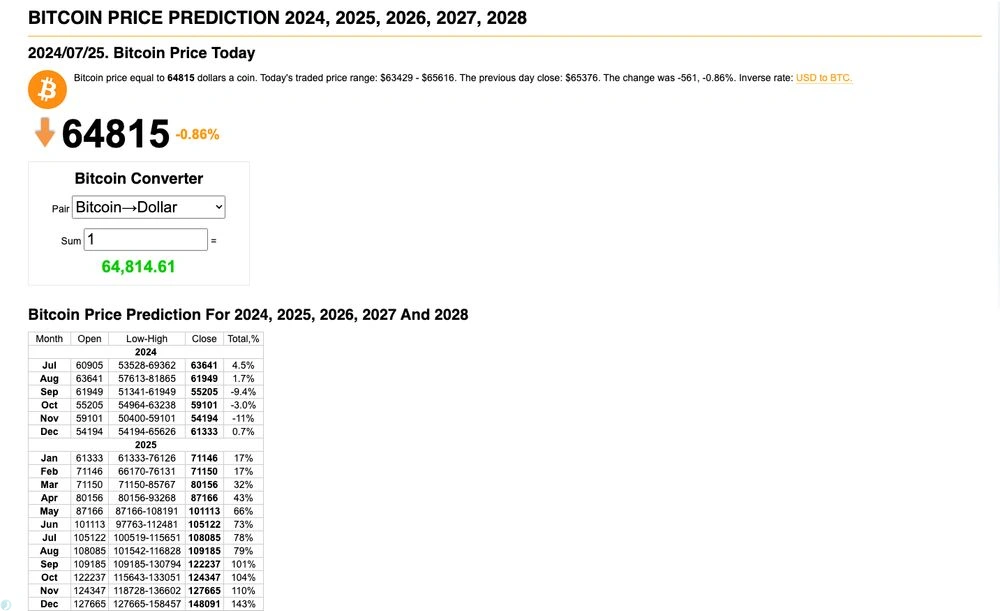Click the Sum input field
Screen dimensions: 1000x611
[146, 240]
